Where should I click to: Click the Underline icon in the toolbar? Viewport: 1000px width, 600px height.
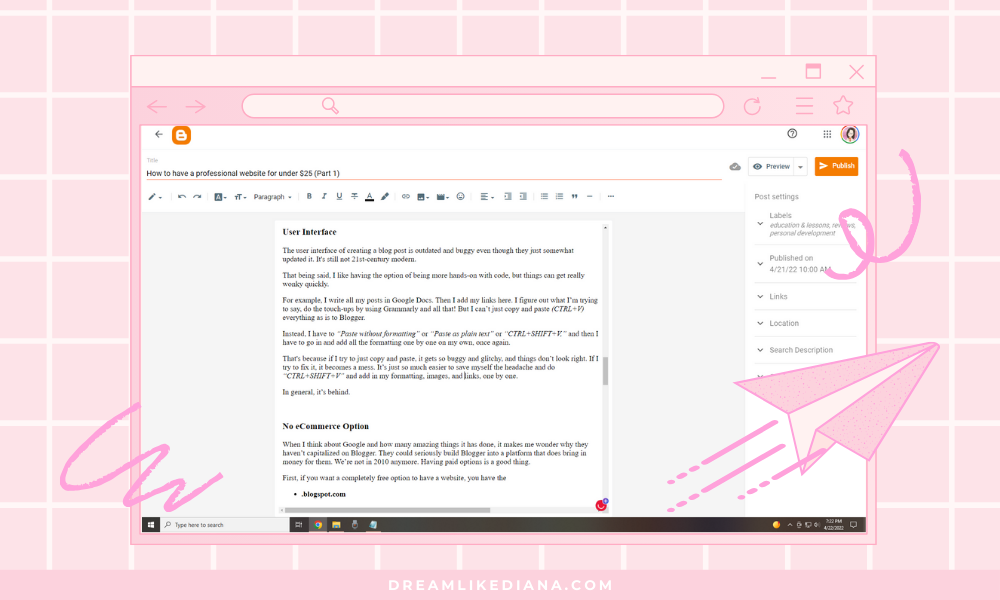(337, 196)
